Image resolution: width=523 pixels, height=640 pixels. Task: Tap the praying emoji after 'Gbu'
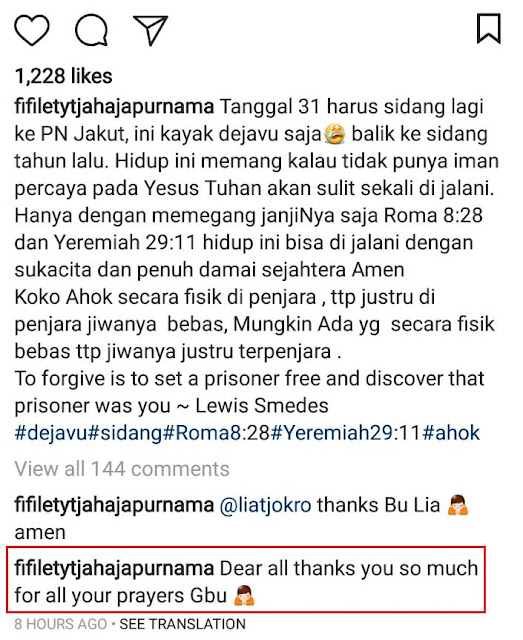(x=244, y=595)
